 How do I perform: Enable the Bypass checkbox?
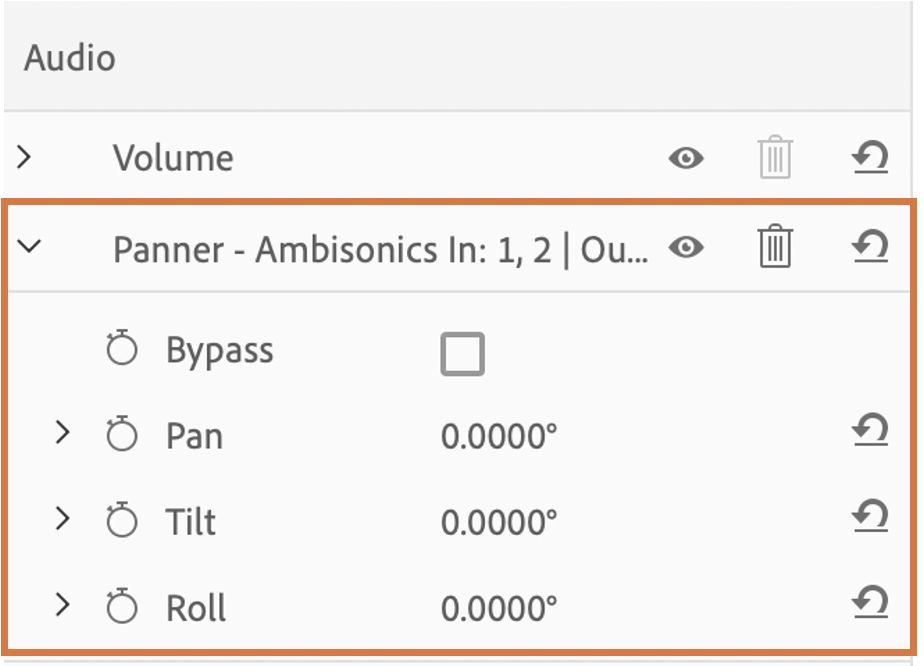[462, 354]
